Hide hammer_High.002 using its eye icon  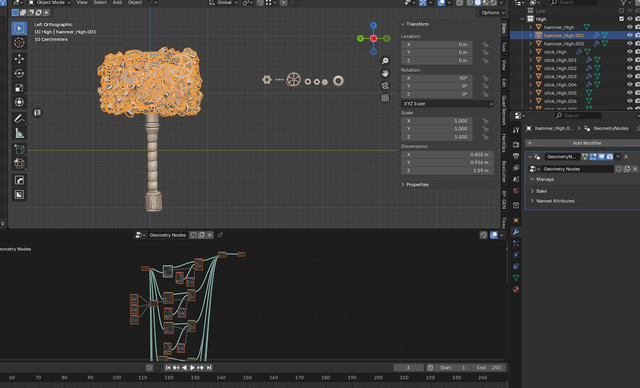[x=629, y=44]
